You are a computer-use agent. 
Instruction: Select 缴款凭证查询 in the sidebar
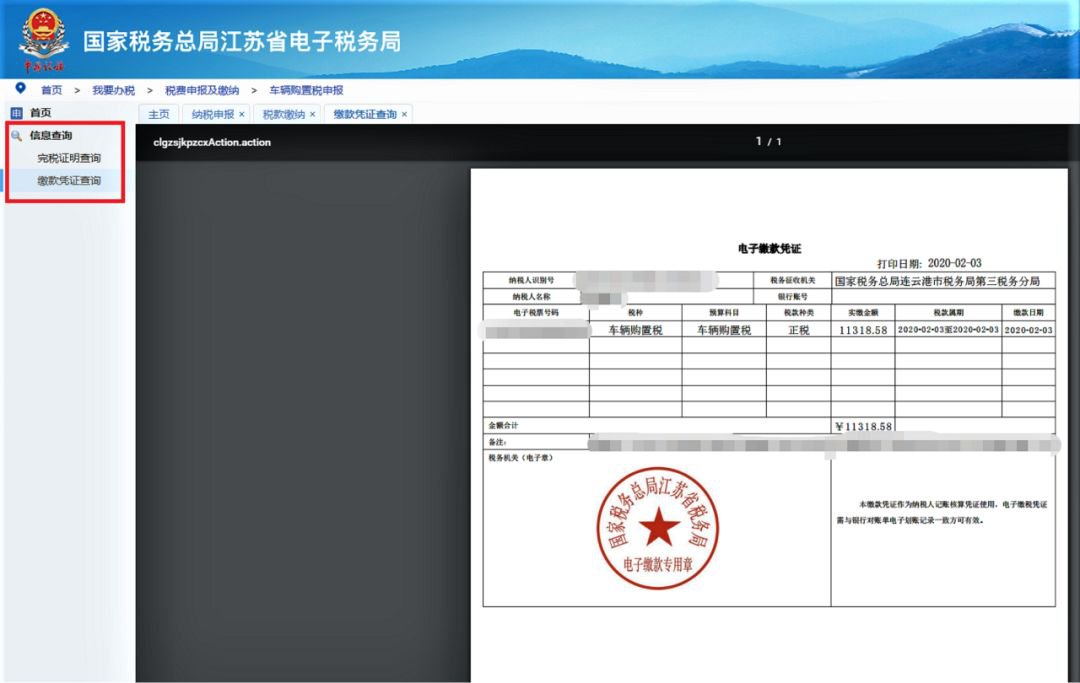point(69,181)
